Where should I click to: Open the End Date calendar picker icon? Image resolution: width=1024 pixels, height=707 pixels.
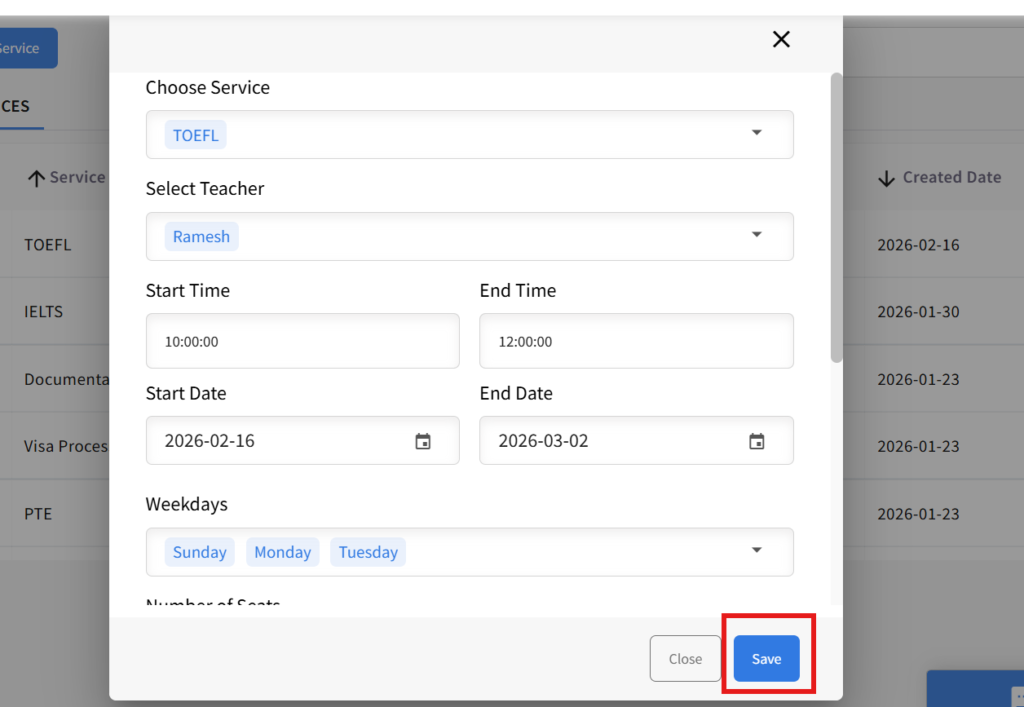point(757,441)
